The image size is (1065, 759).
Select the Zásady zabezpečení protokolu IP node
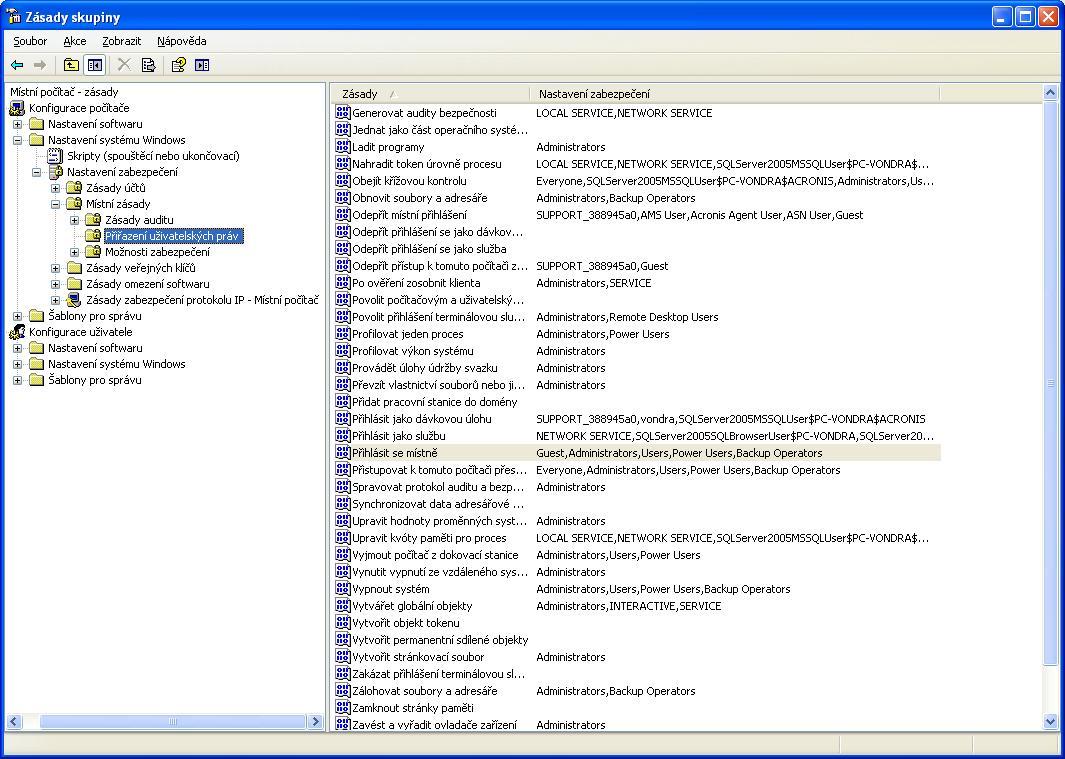pos(201,300)
